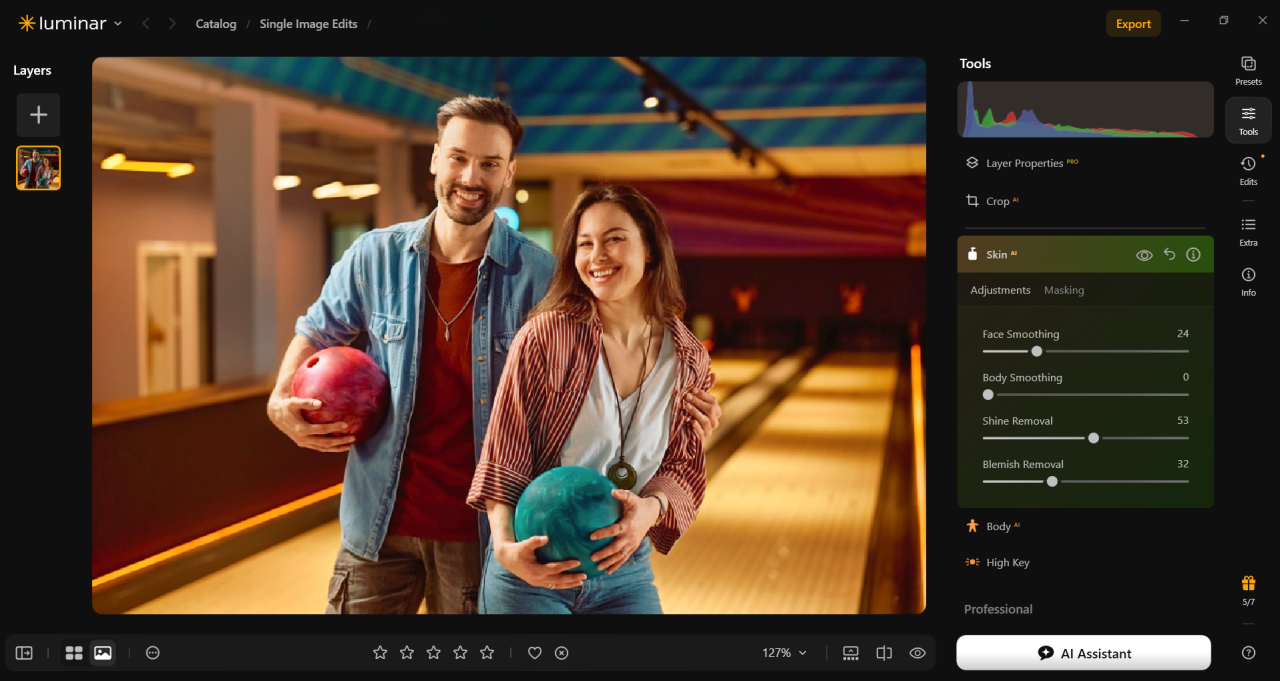Adjust the Blemish Removal slider
The width and height of the screenshot is (1280, 681).
click(x=1085, y=481)
